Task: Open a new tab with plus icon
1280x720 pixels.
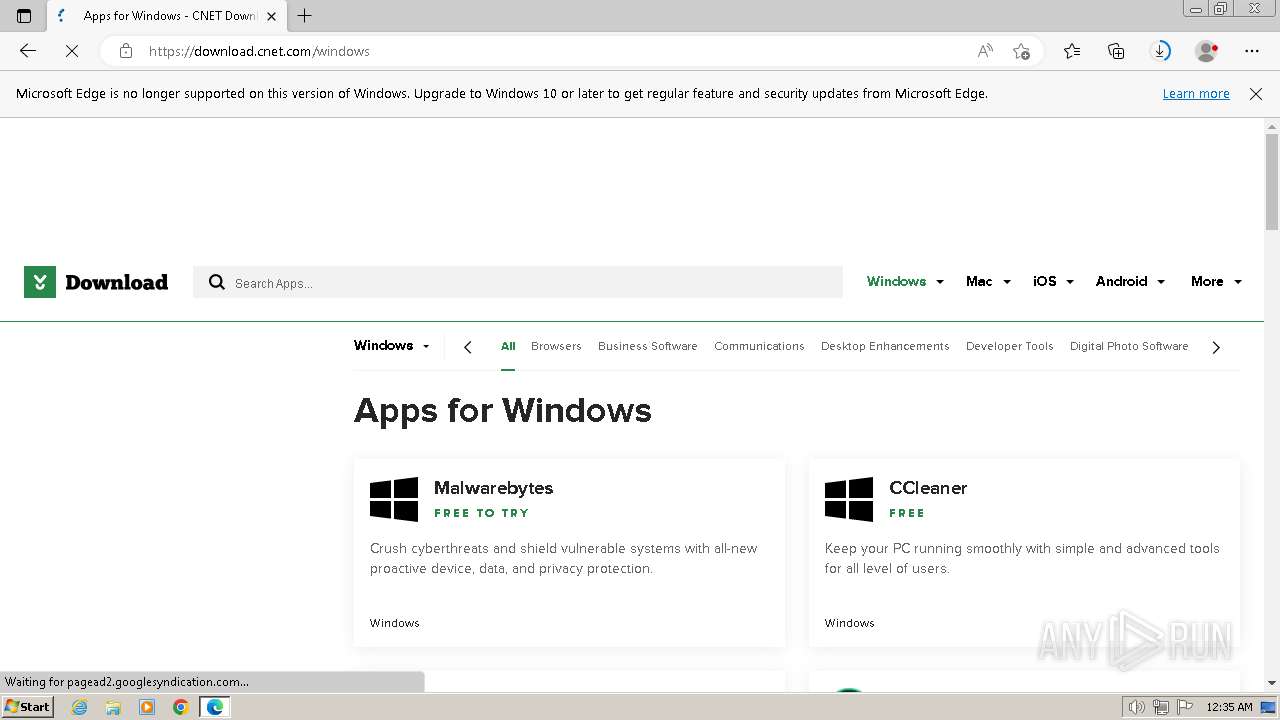Action: pyautogui.click(x=305, y=16)
